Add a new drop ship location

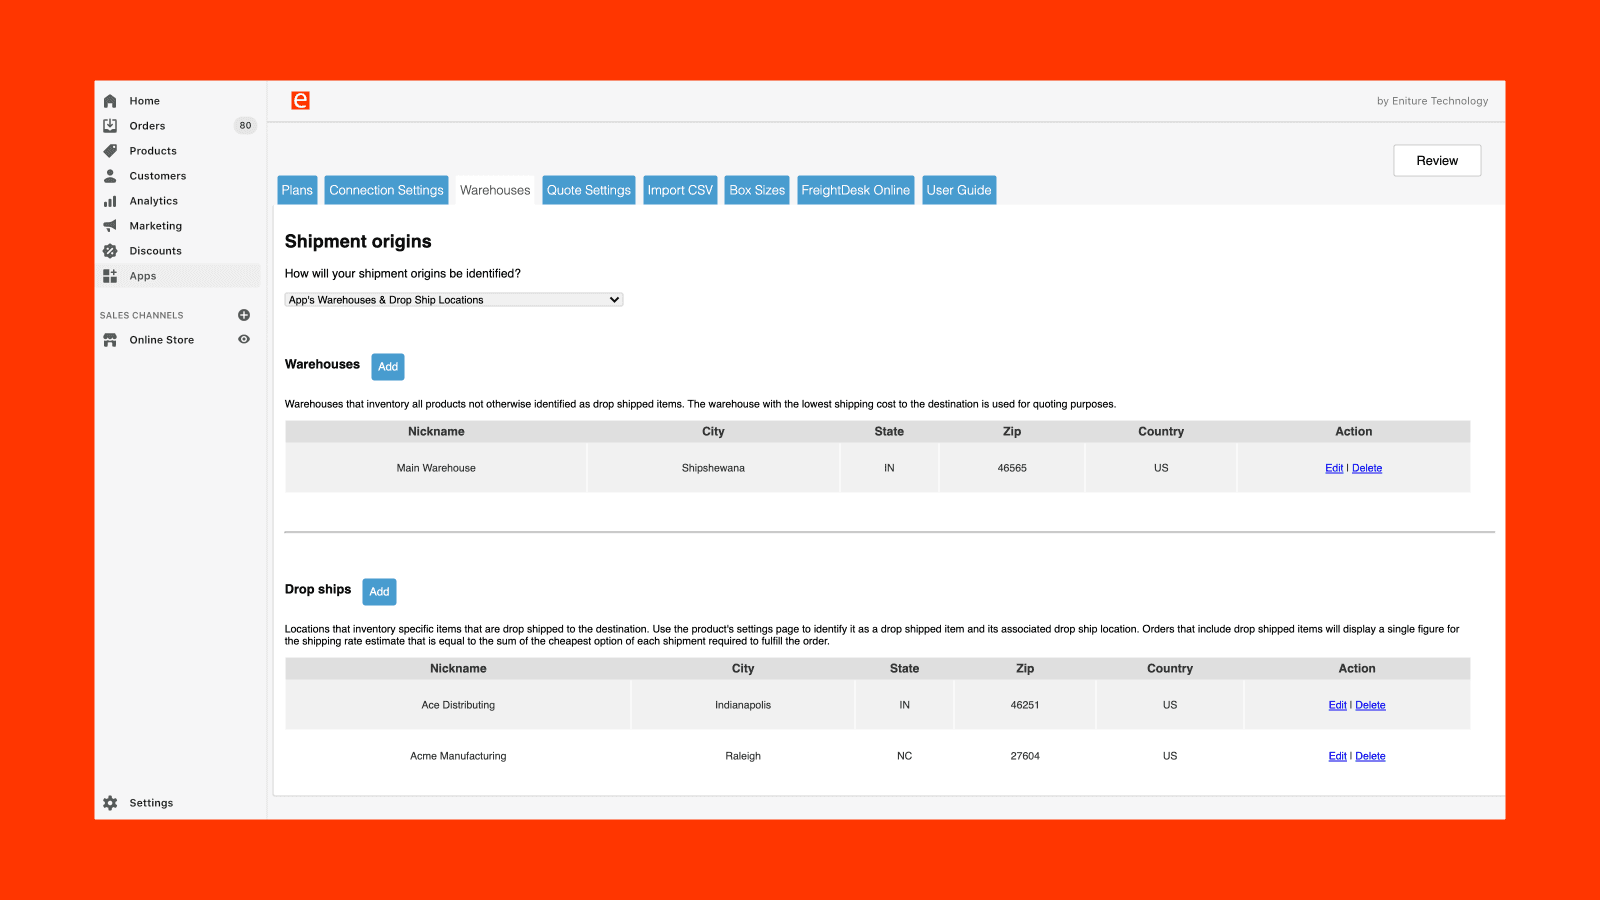(379, 592)
